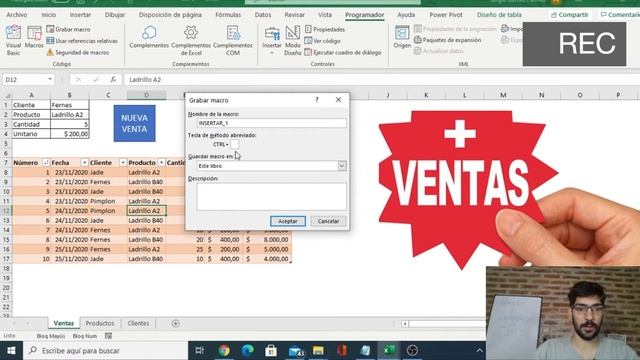Open Propiedades for controls
This screenshot has height=360, width=640.
tap(325, 29)
